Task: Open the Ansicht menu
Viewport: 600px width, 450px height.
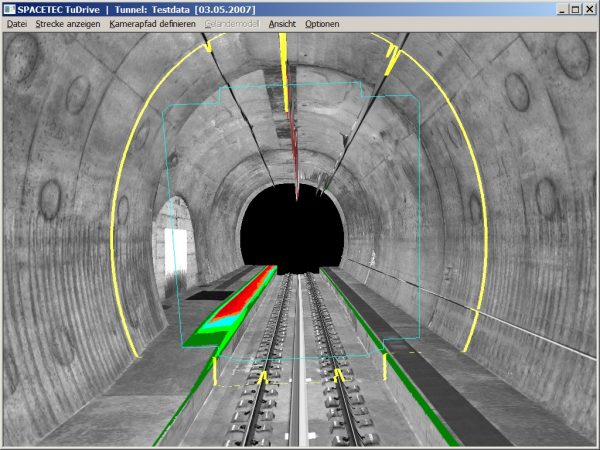Action: pyautogui.click(x=283, y=23)
